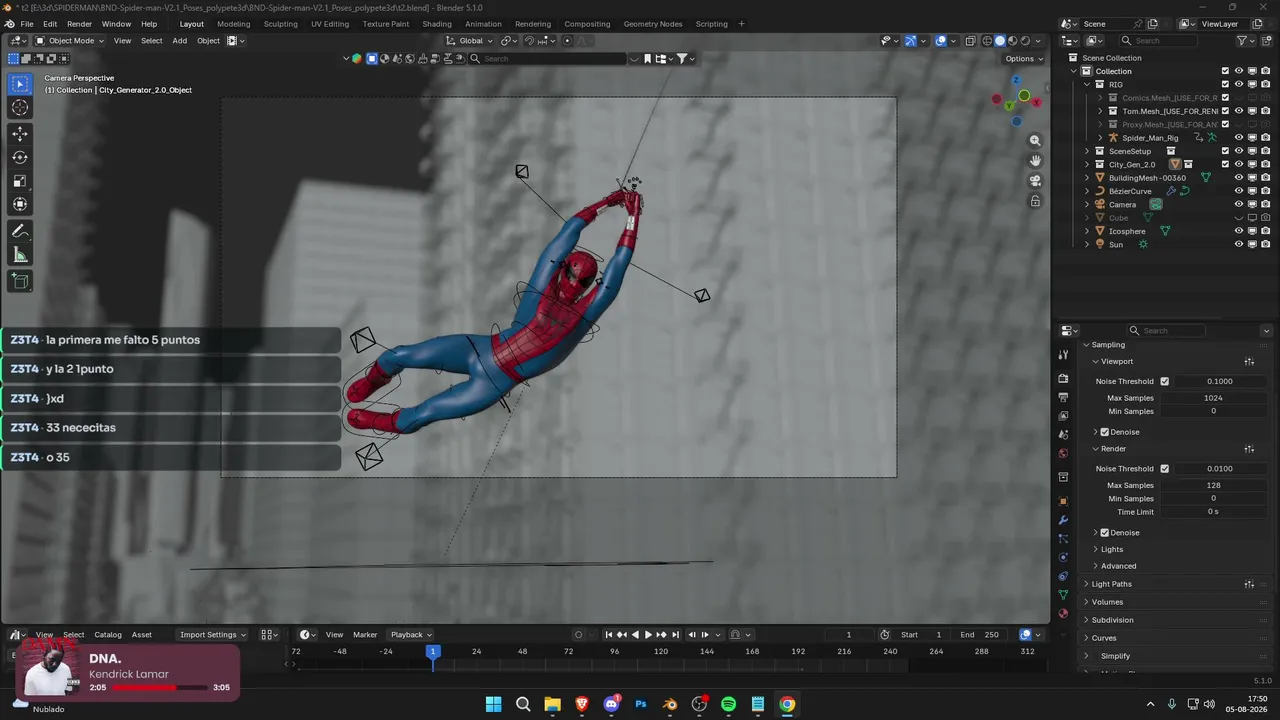Switch to the Geometry Nodes workspace tab
Screen dimensions: 1280x720
pos(653,24)
